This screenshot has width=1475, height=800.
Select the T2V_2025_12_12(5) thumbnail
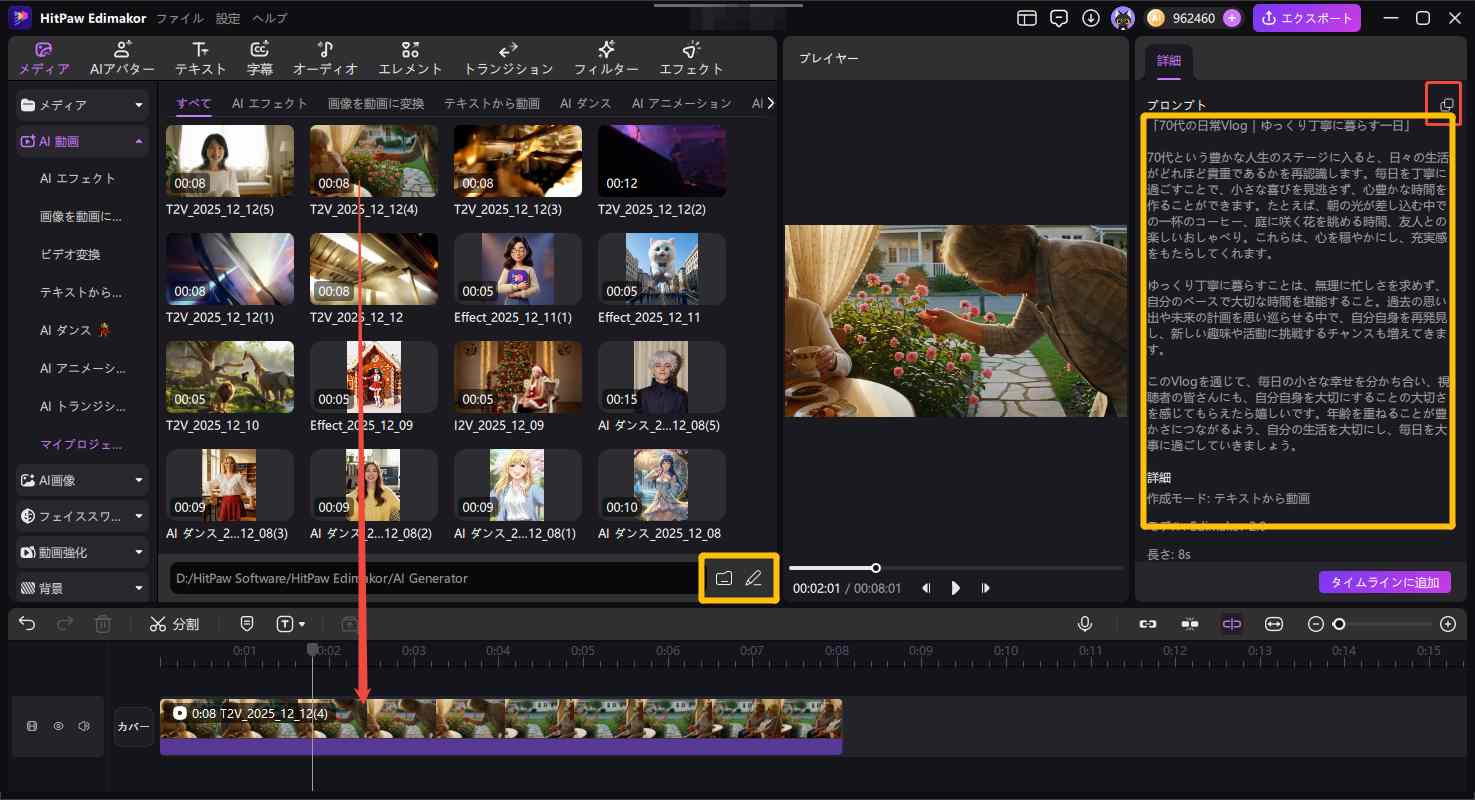pos(229,160)
